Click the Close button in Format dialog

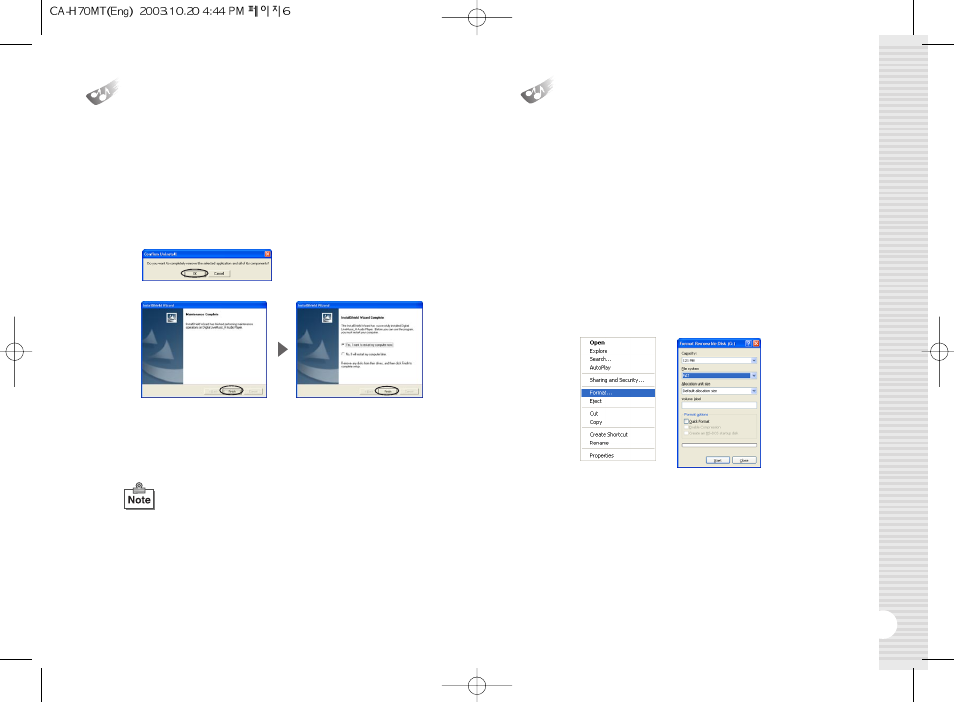click(x=744, y=460)
